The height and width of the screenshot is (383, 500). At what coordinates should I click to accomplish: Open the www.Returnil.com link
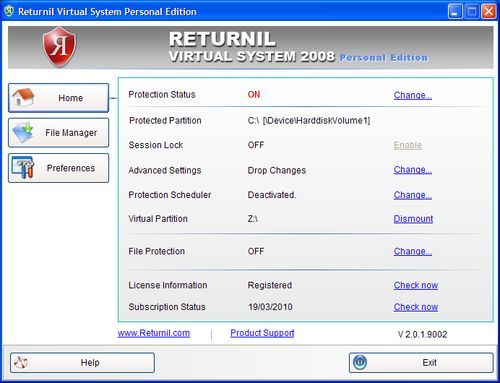(154, 333)
